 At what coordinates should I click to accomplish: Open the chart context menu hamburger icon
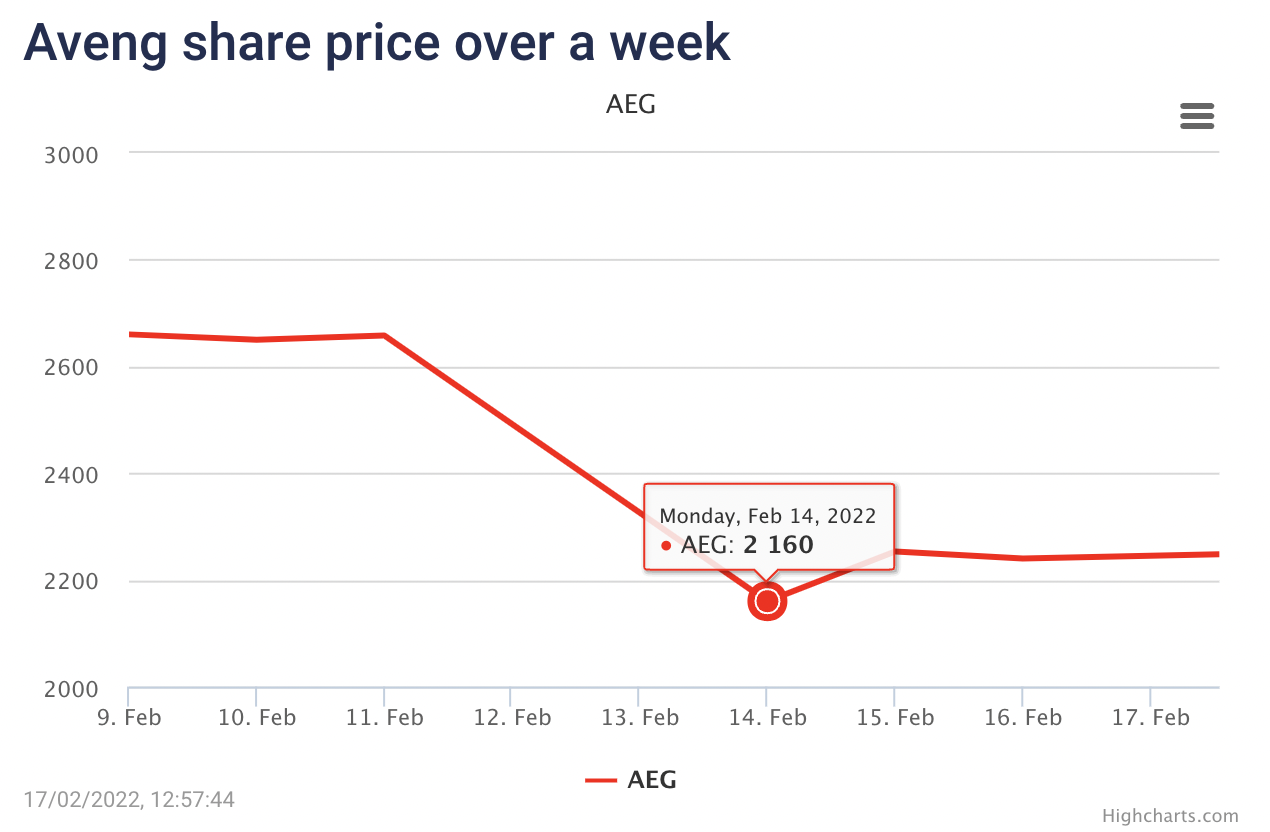tap(1197, 116)
